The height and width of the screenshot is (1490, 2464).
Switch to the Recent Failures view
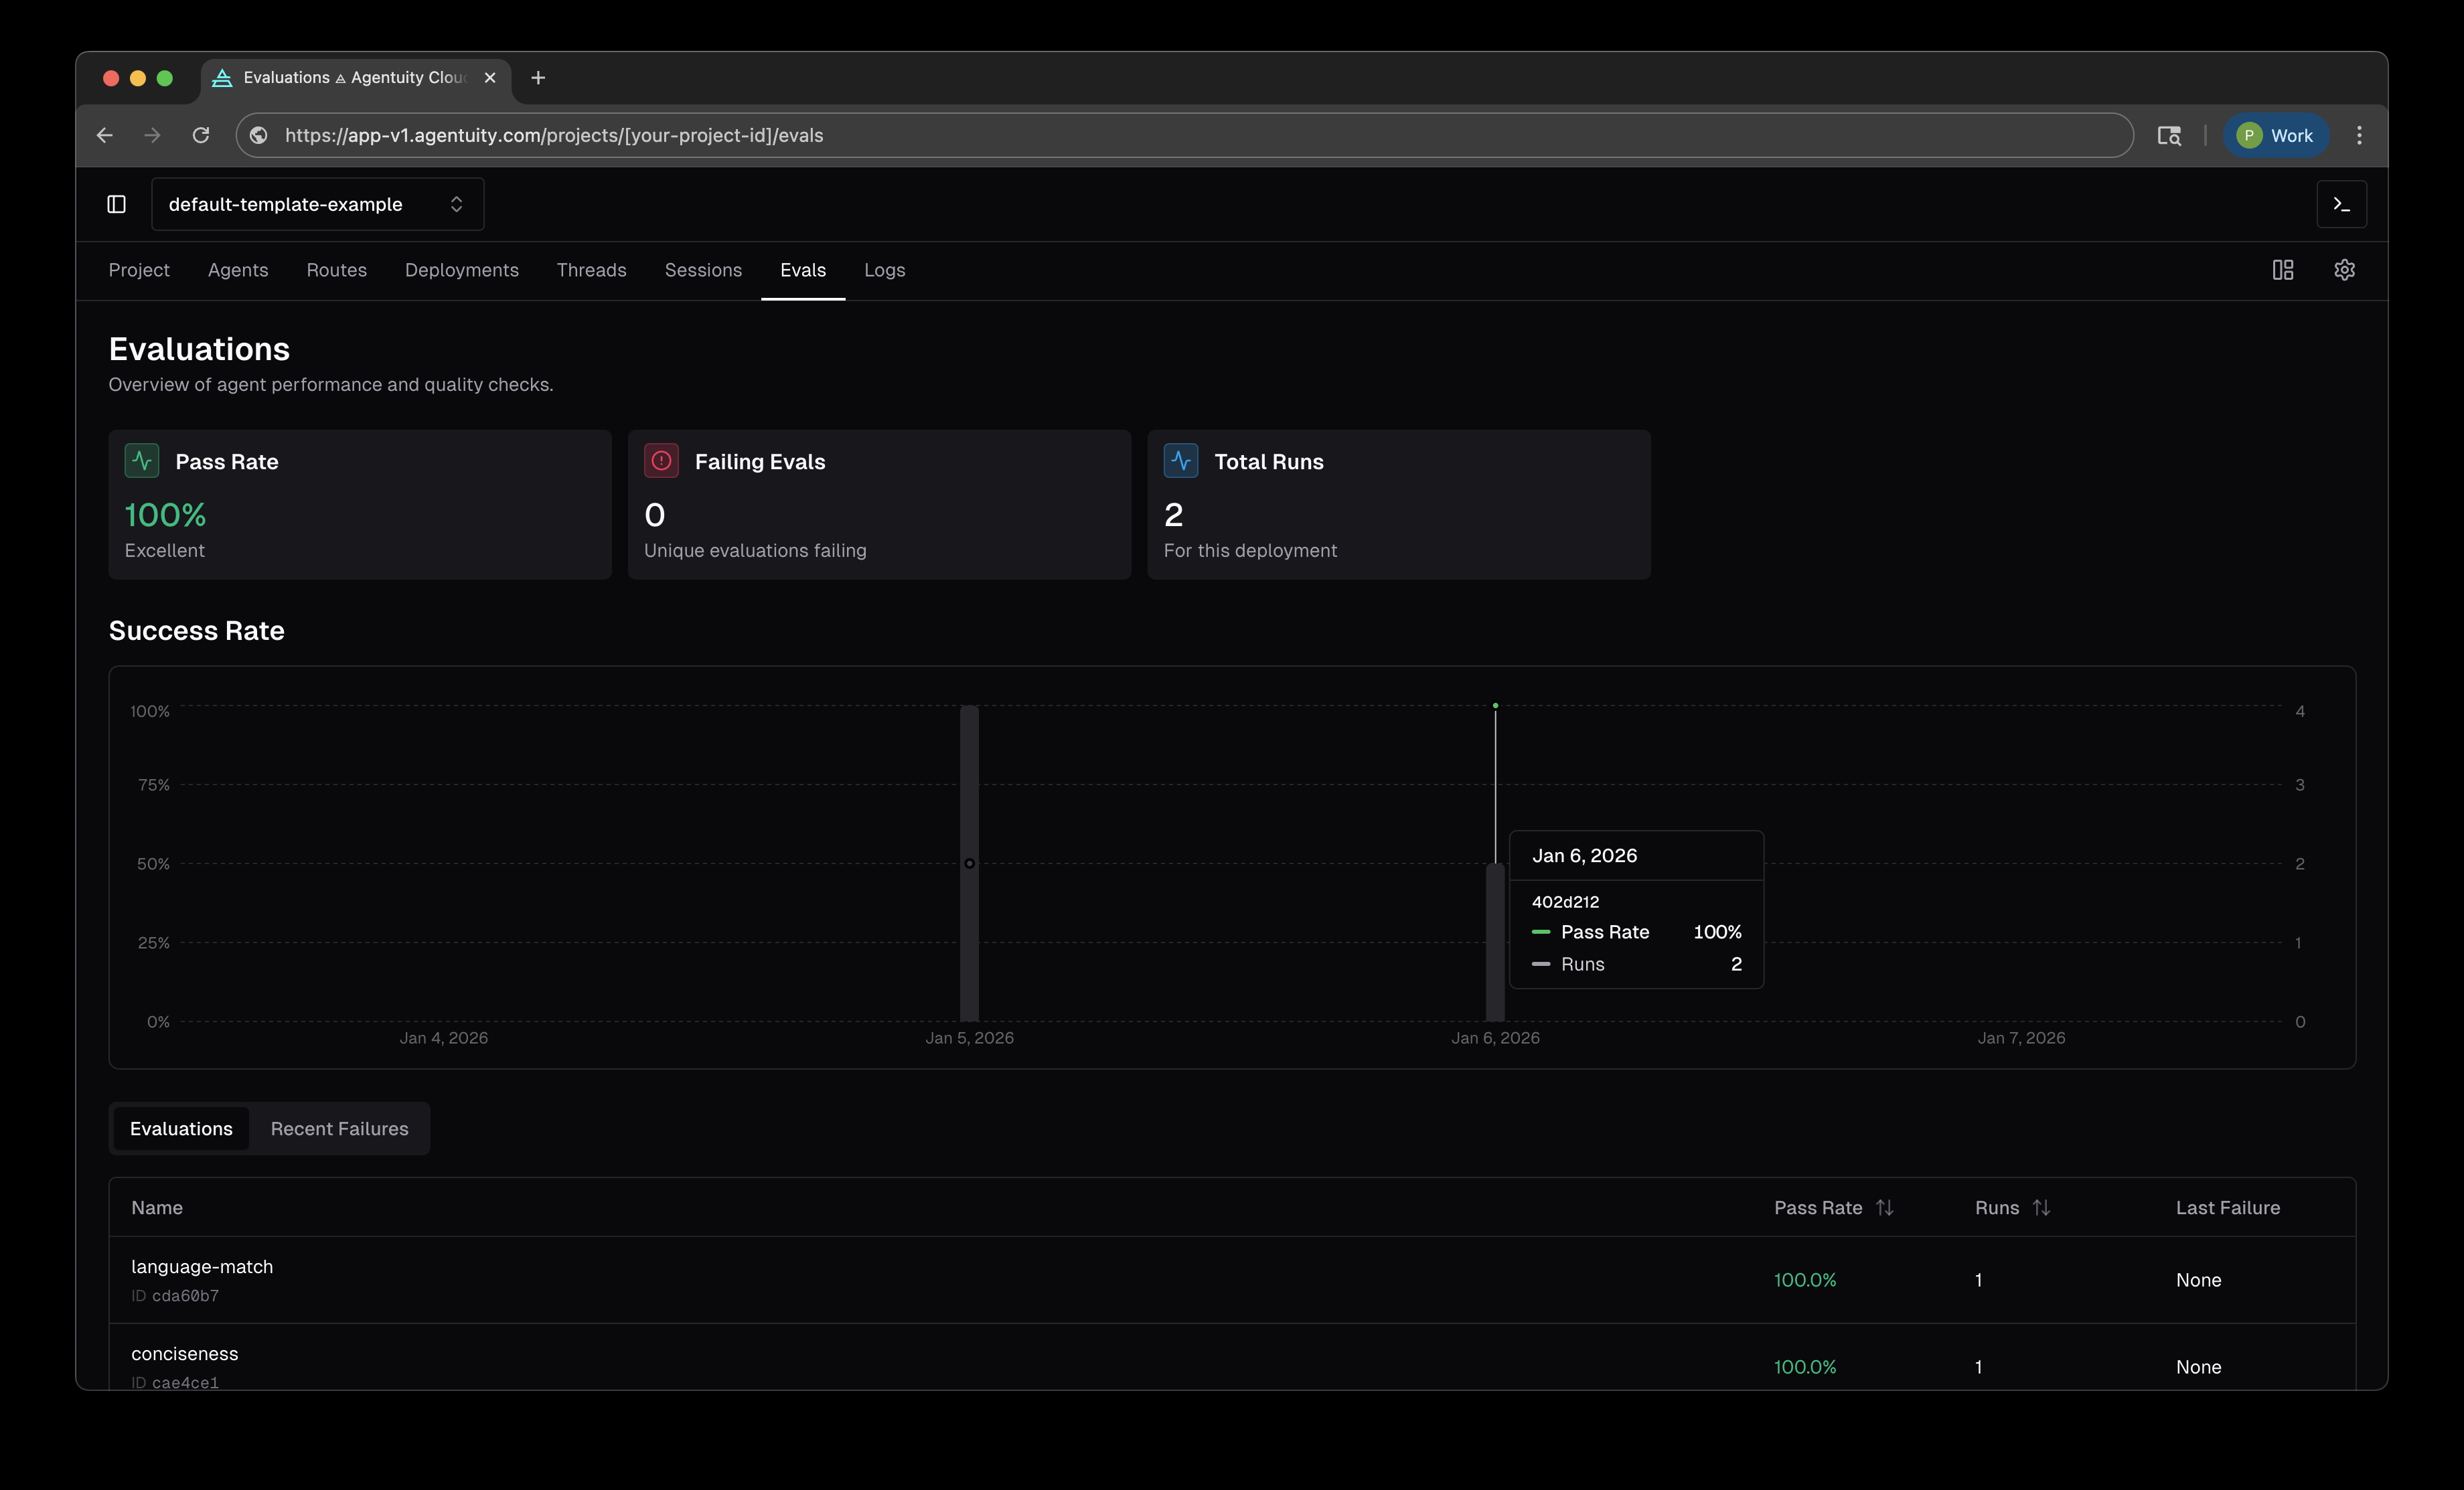[339, 1128]
